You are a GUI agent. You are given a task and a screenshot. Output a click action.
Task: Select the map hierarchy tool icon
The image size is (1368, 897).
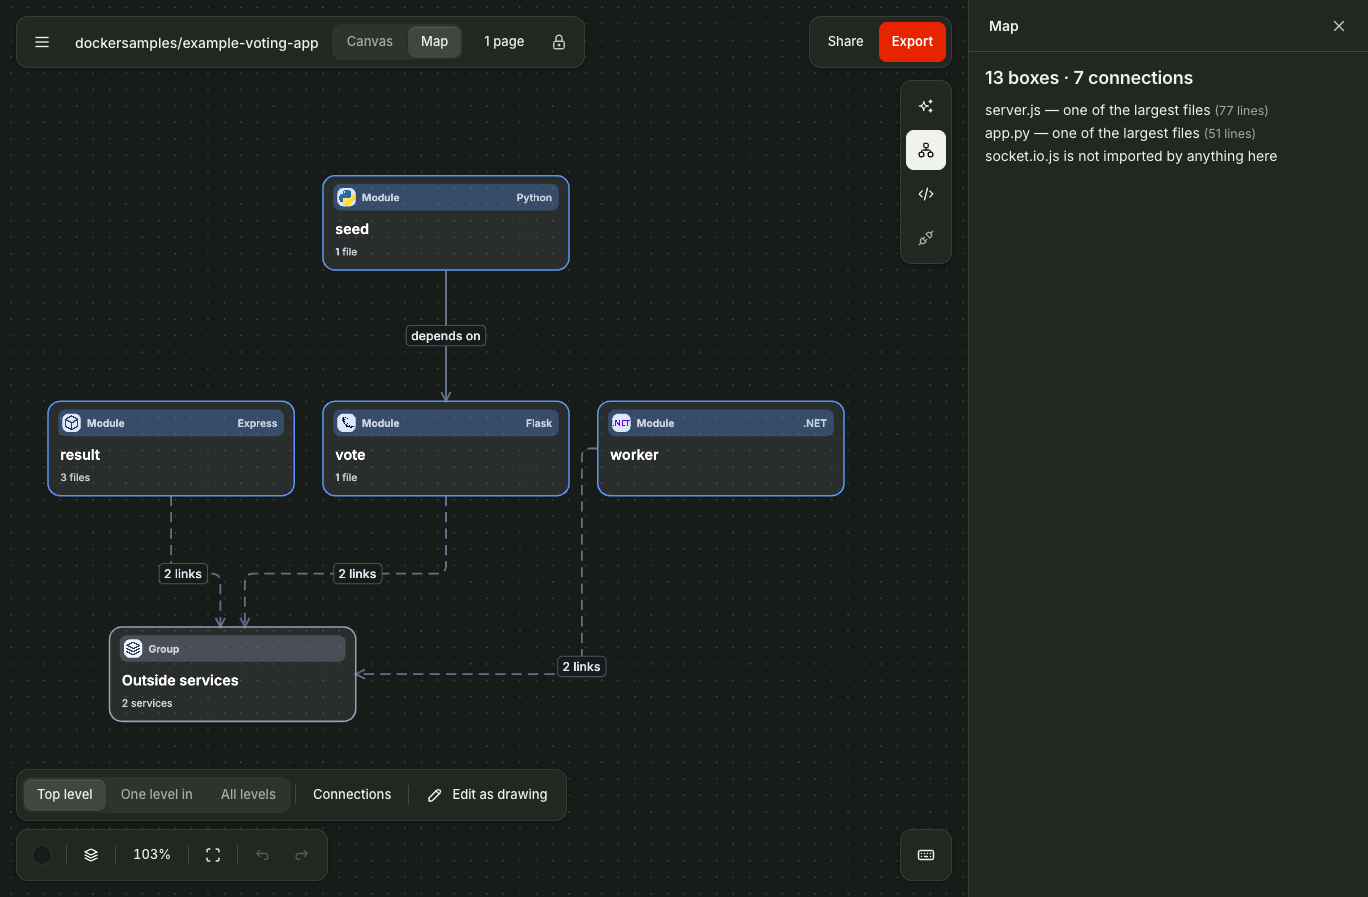(x=926, y=150)
